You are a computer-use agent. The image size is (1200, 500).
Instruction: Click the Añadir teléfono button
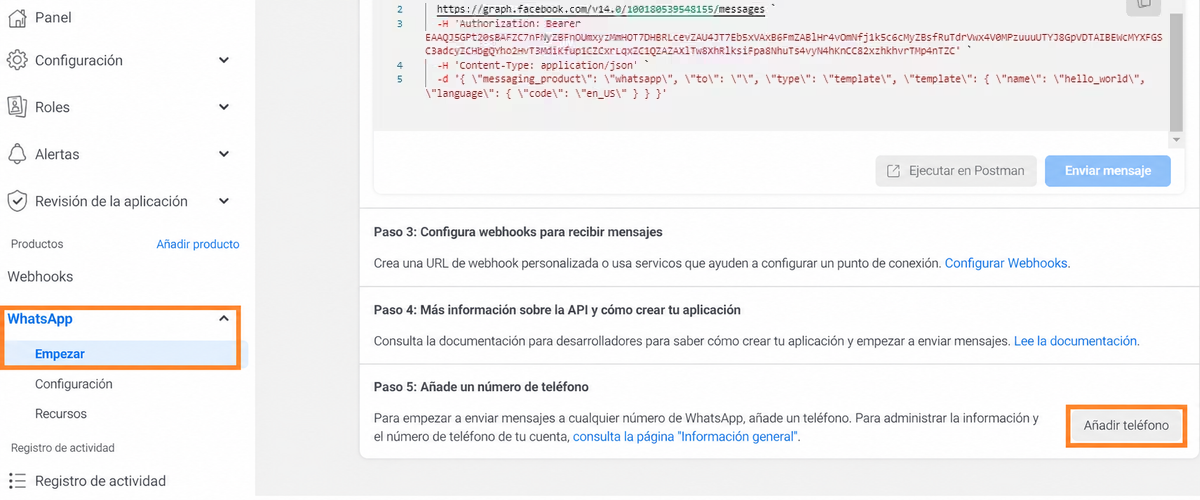(x=1127, y=426)
